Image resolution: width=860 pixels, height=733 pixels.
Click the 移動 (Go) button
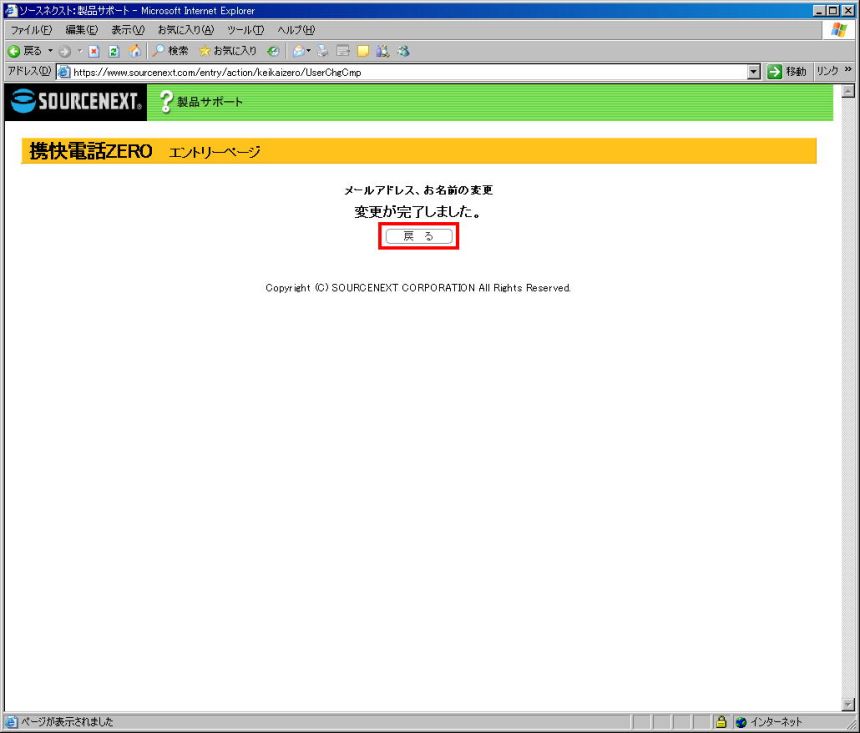[787, 72]
